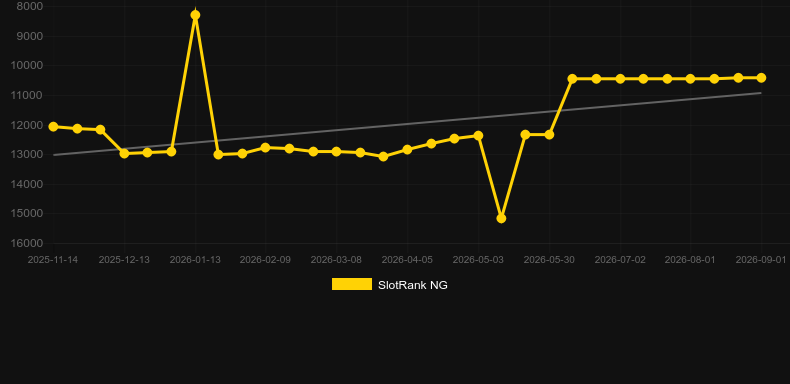Image resolution: width=790 pixels, height=384 pixels.
Task: Click the 10000 y-axis value
Action: click(x=27, y=66)
